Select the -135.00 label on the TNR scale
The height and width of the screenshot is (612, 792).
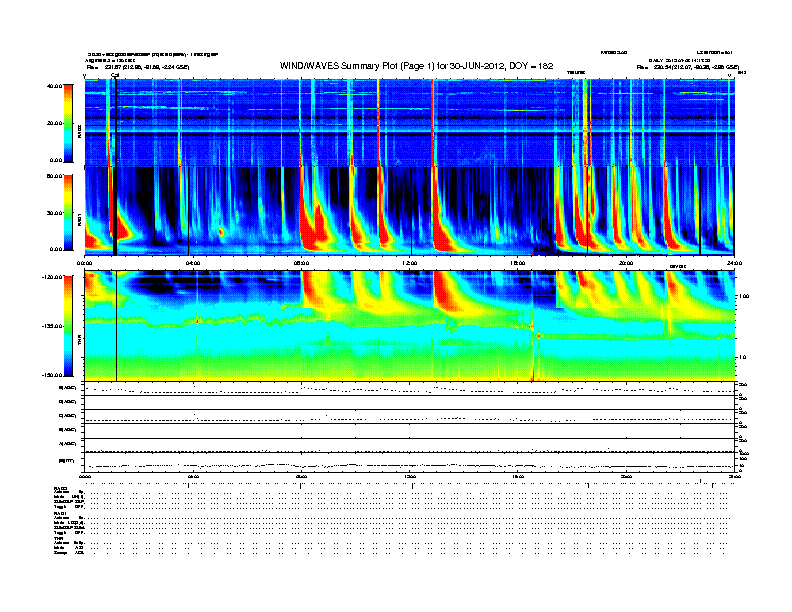pos(52,326)
